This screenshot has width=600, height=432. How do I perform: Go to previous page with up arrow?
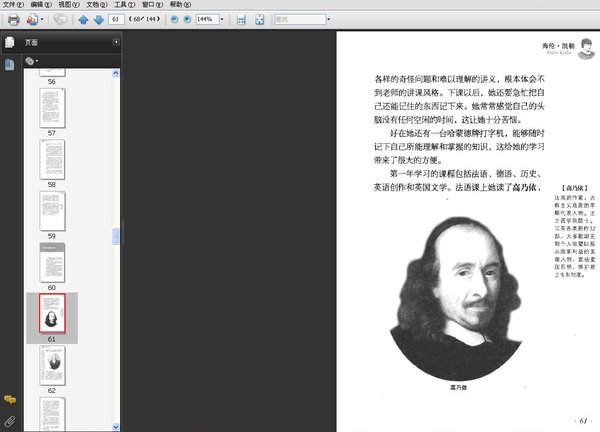tap(83, 19)
